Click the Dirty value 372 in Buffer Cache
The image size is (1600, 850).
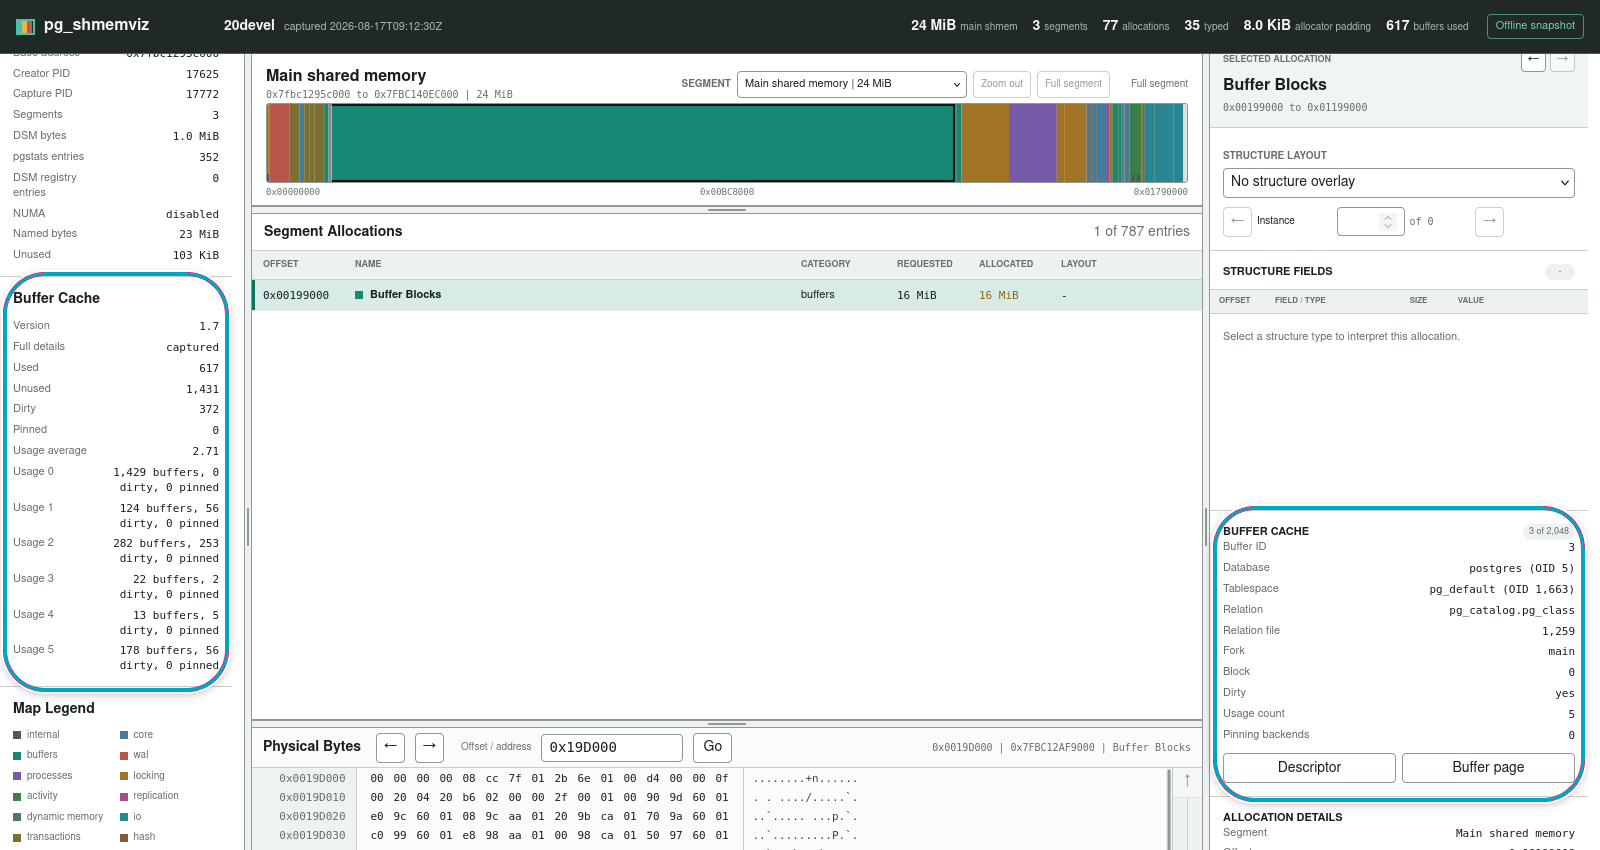point(209,409)
